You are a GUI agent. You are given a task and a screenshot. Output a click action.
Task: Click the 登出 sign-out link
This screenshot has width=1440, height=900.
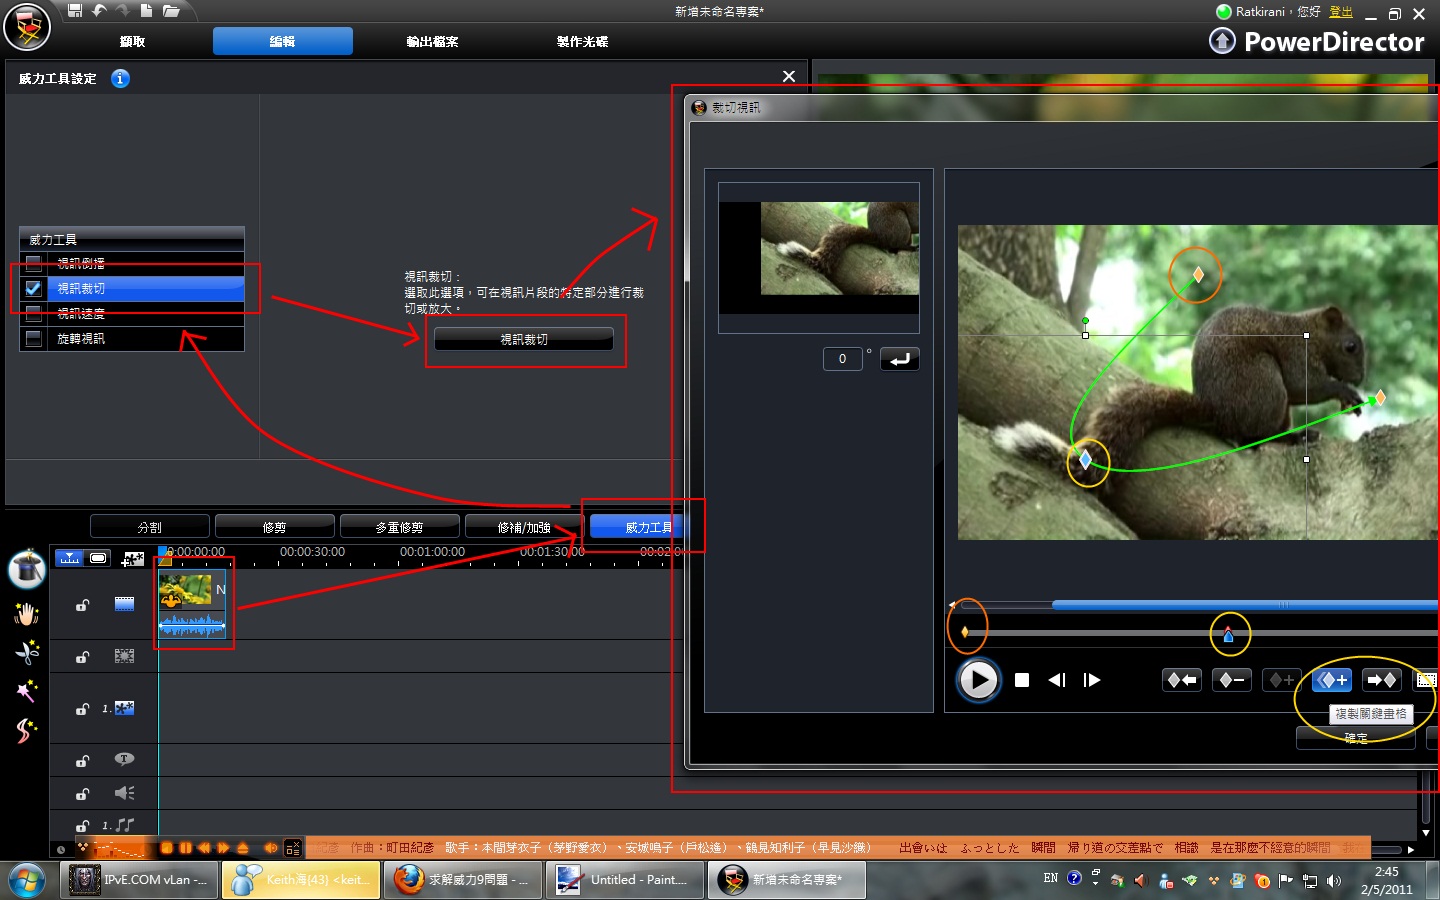(1341, 12)
